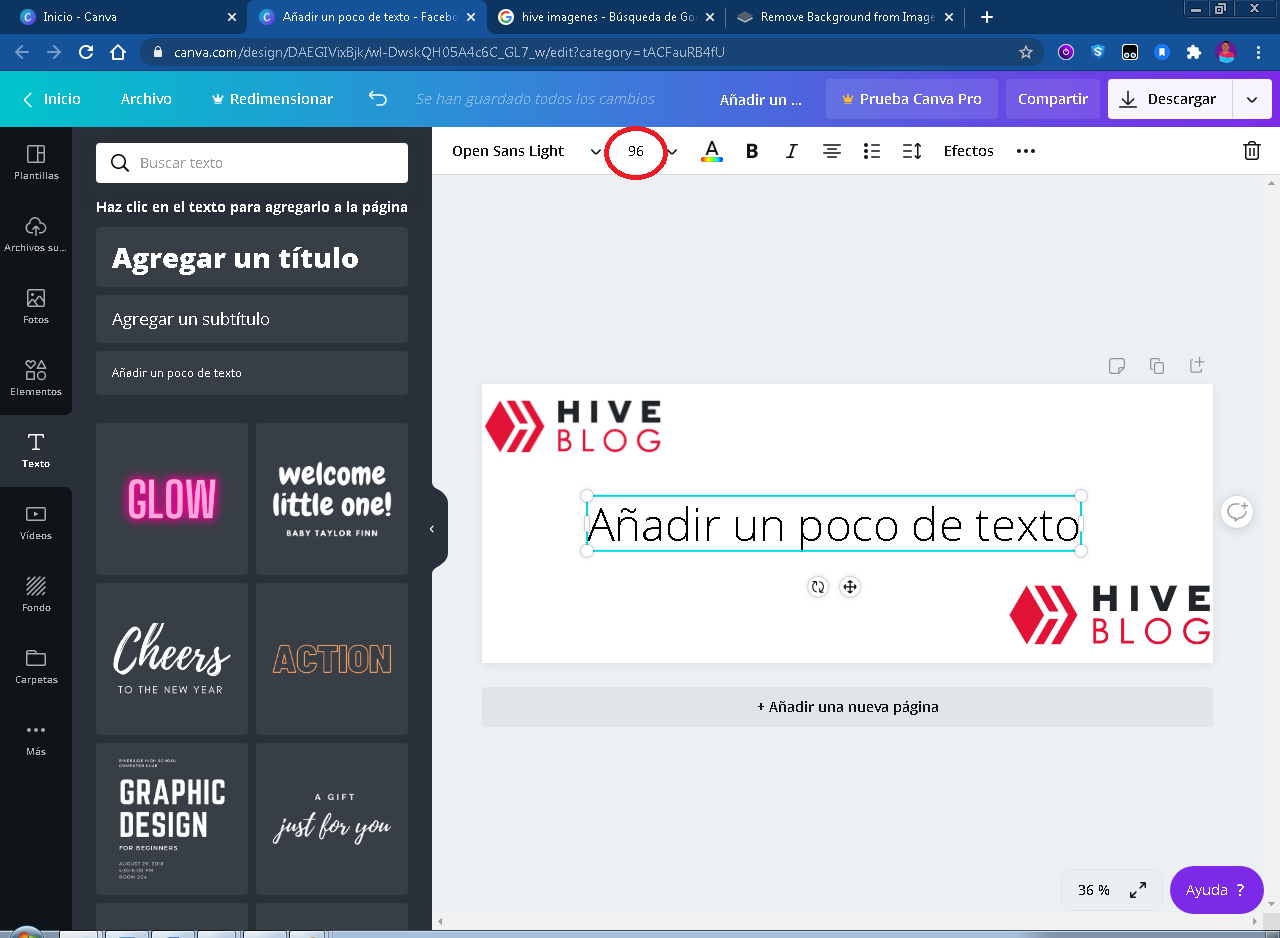This screenshot has width=1280, height=938.
Task: Open the Elementos sidebar panel
Action: tap(36, 379)
